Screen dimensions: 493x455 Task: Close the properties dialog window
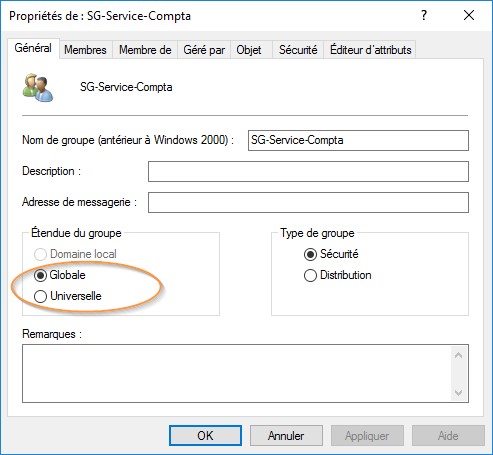[469, 15]
